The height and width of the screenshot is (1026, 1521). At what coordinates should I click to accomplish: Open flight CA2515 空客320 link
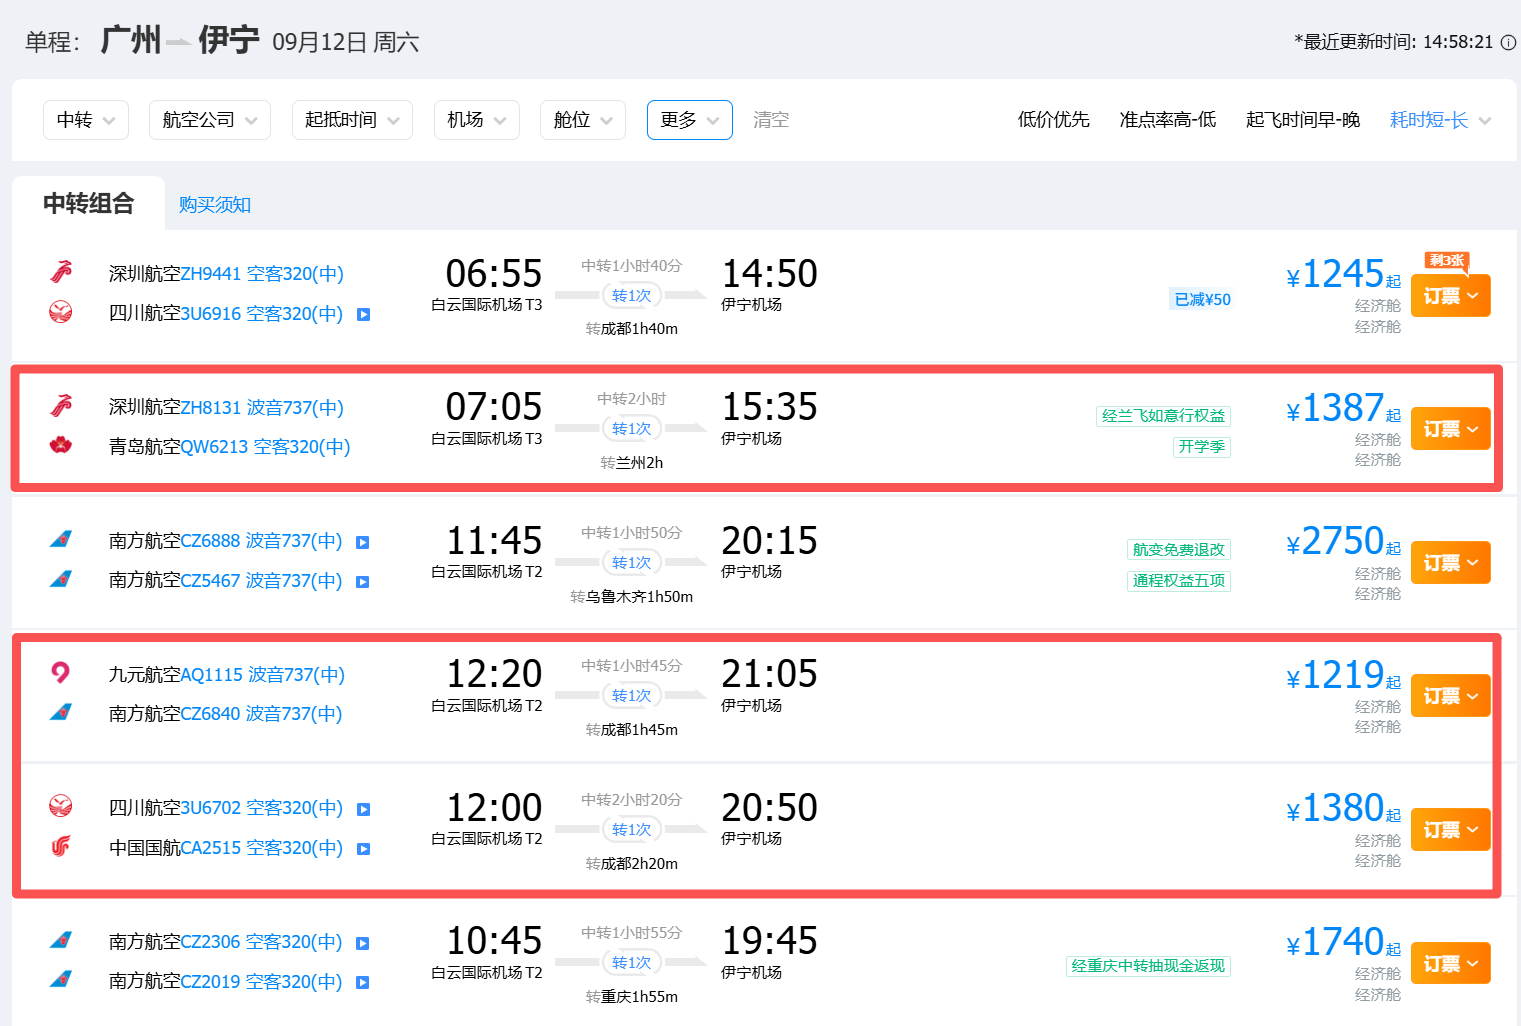tap(262, 848)
